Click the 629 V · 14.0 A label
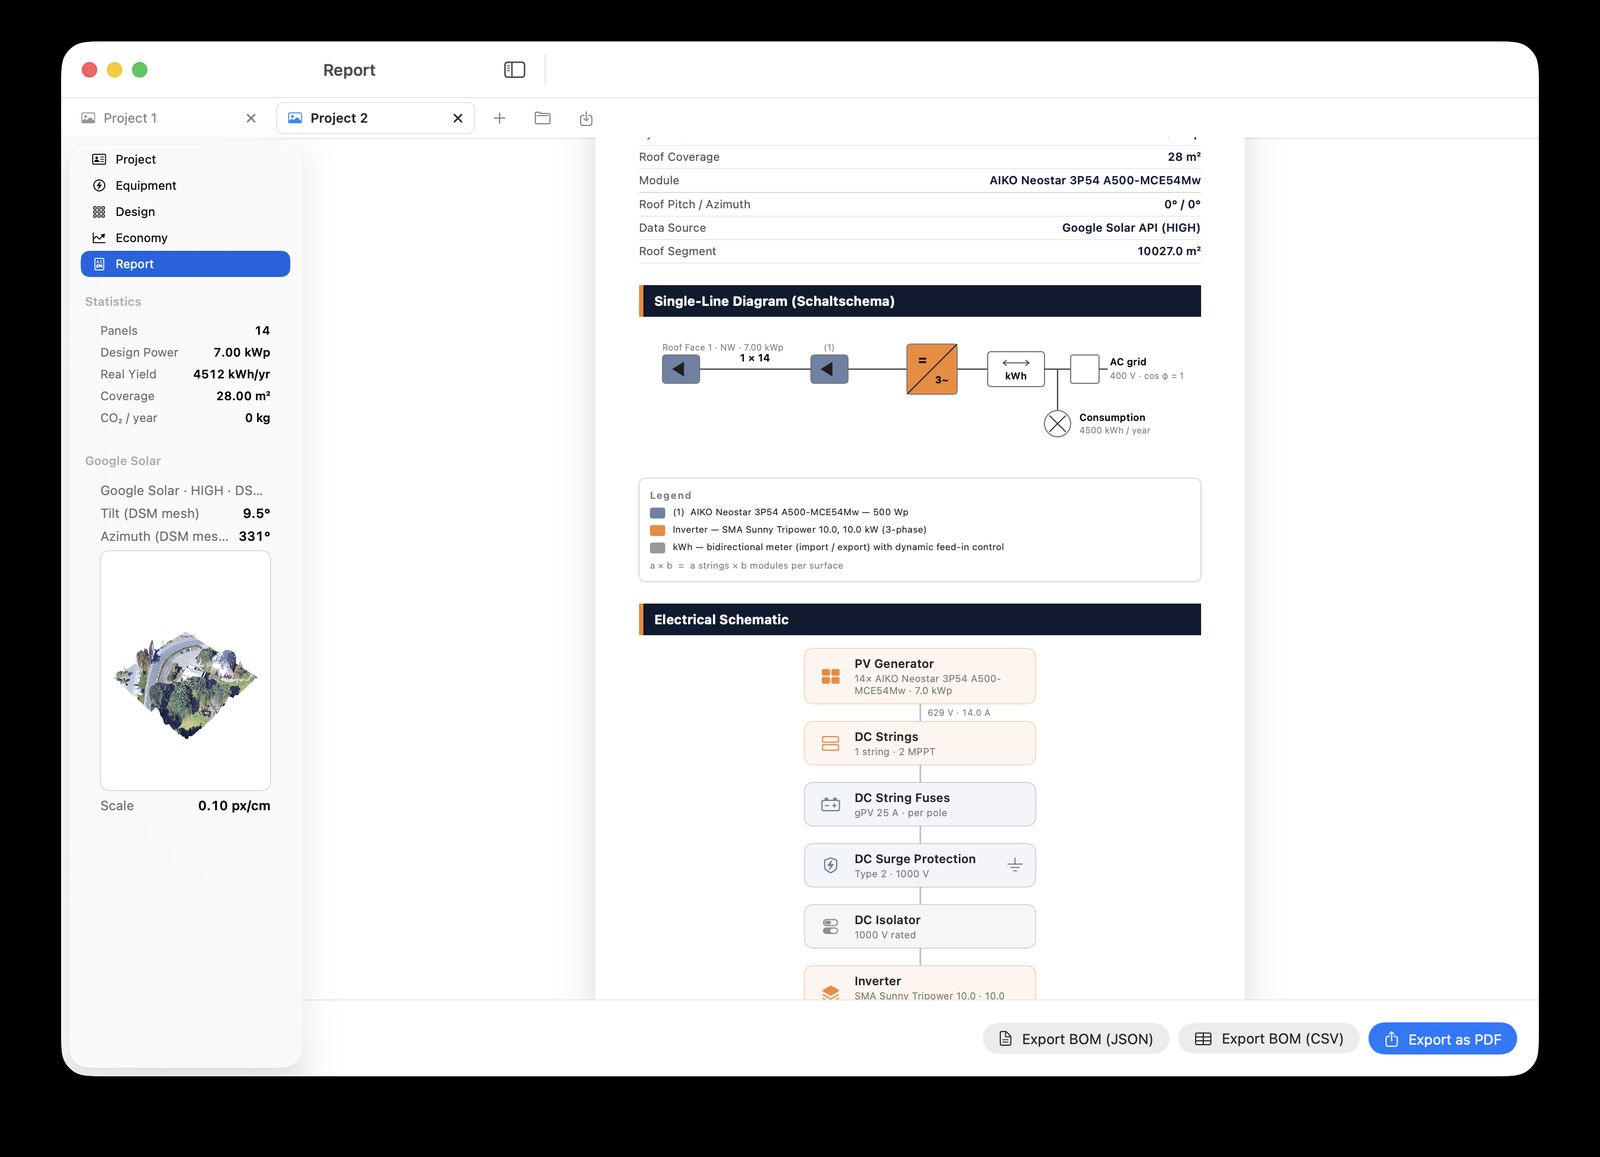The image size is (1600, 1157). (958, 713)
